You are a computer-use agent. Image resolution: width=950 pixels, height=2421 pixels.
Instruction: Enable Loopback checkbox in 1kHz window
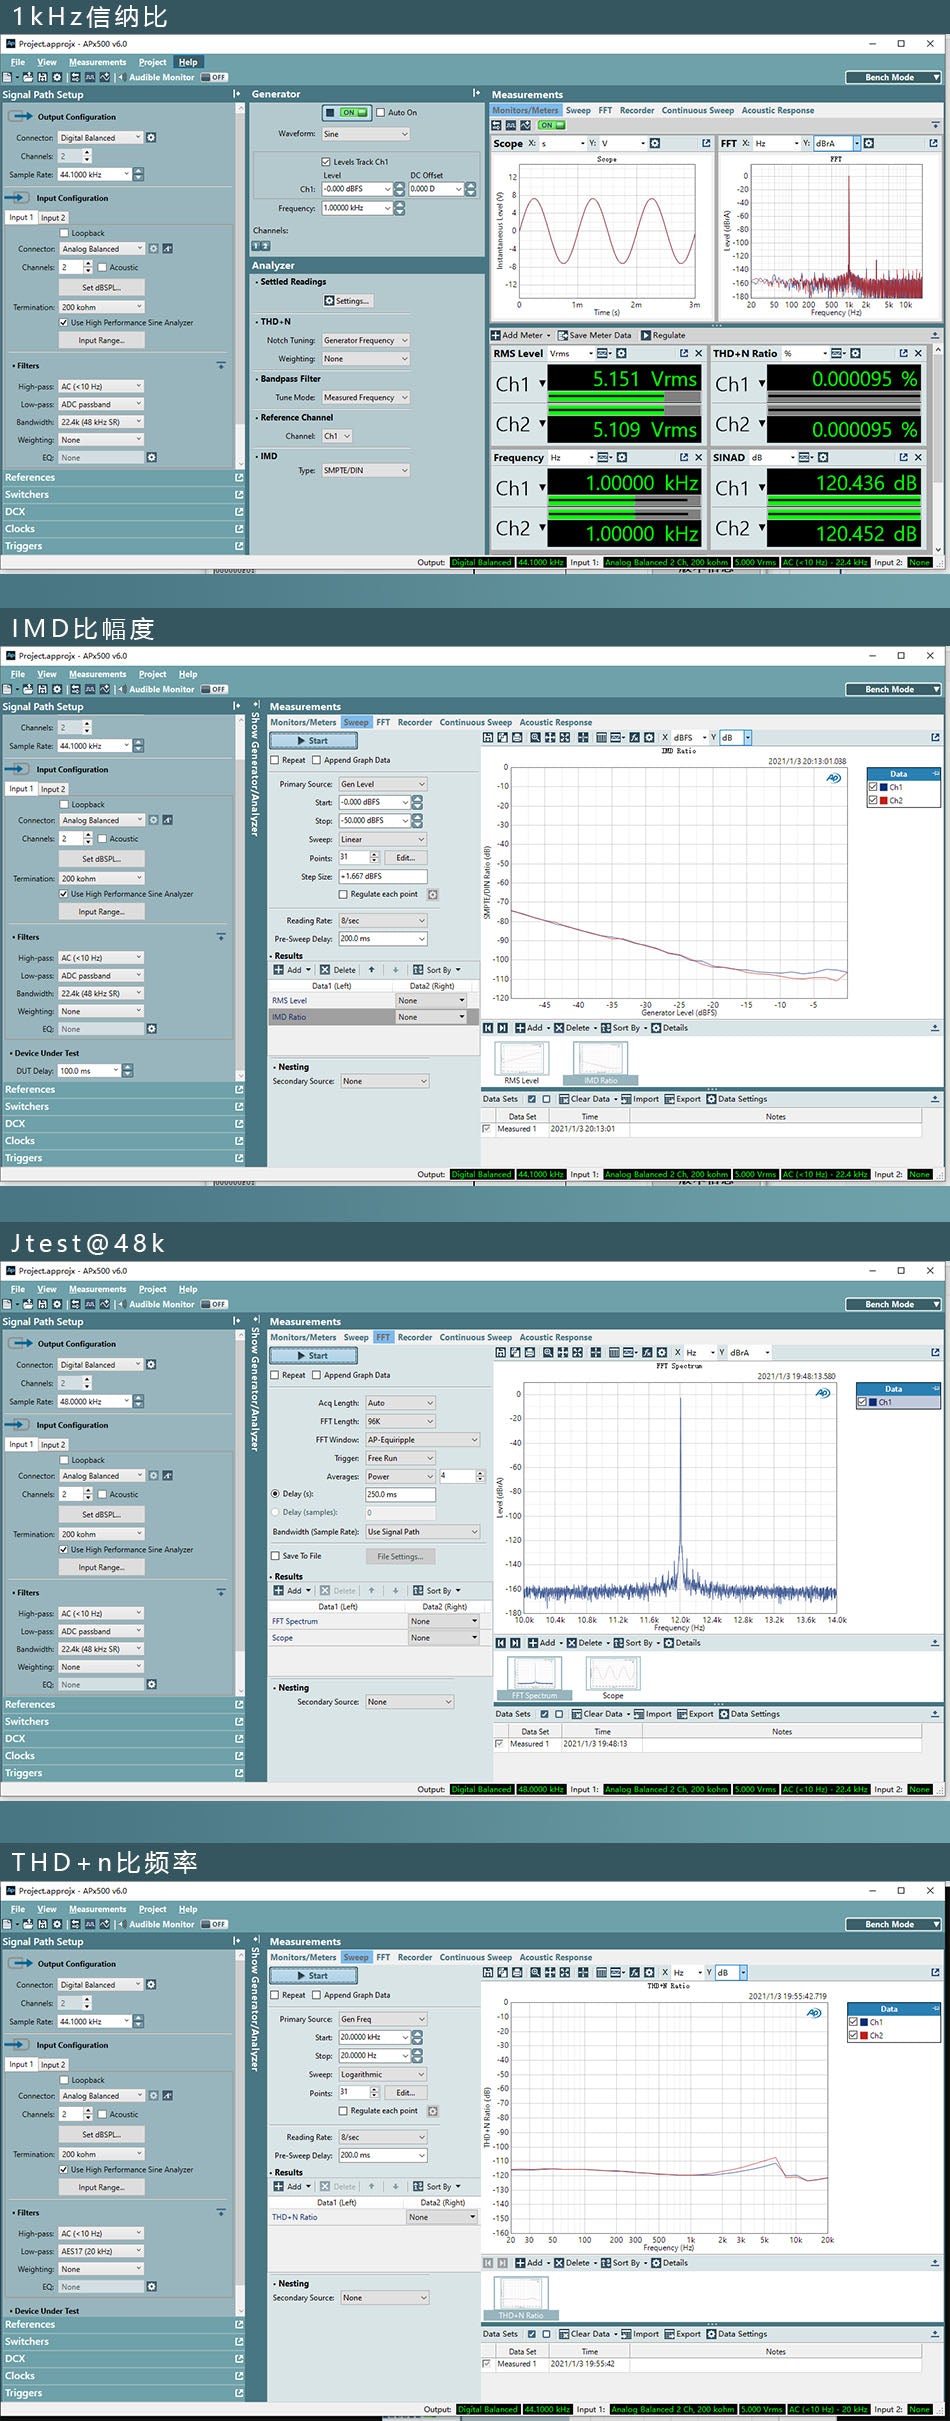[65, 233]
